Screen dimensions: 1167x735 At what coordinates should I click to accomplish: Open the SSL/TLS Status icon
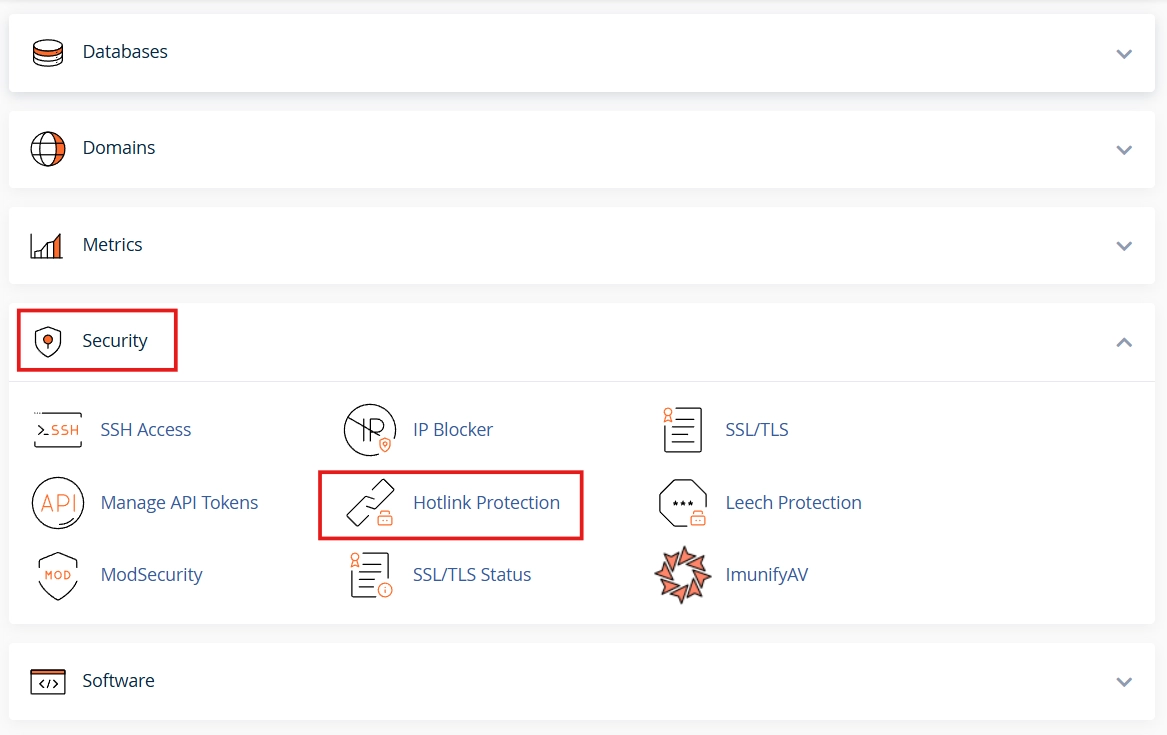coord(370,575)
